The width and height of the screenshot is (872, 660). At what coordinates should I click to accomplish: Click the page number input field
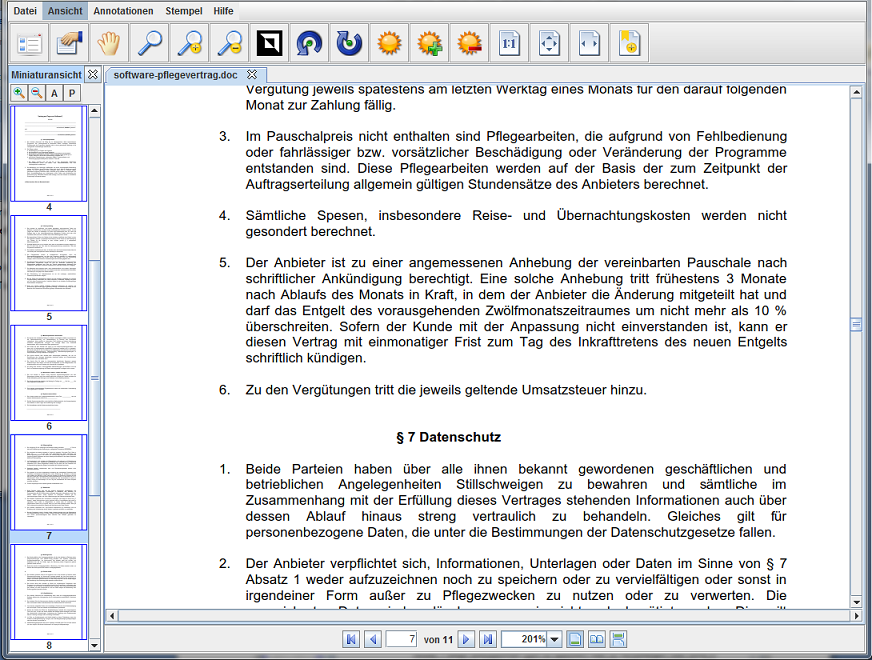tap(401, 639)
